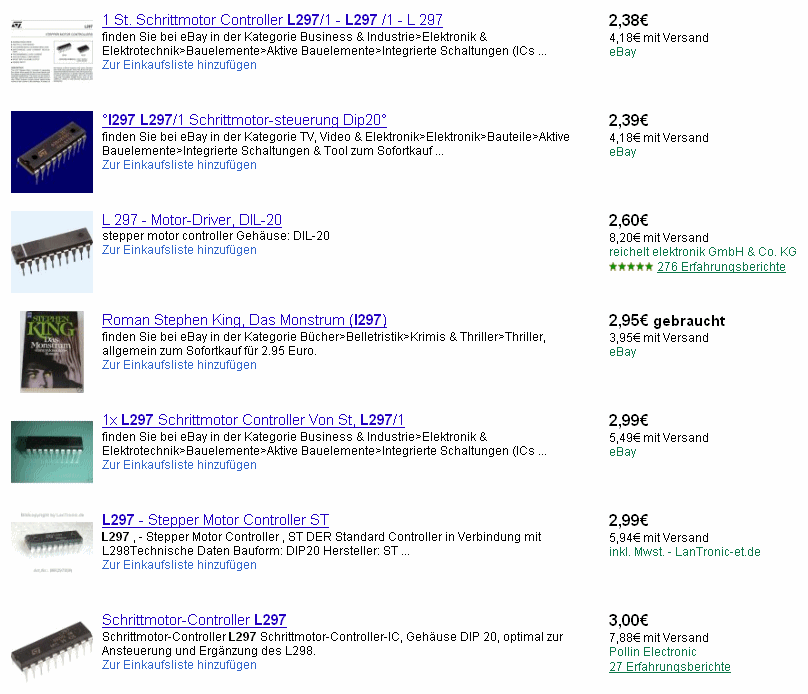Click chip on blue background thumbnail
This screenshot has height=694, width=808.
52,152
